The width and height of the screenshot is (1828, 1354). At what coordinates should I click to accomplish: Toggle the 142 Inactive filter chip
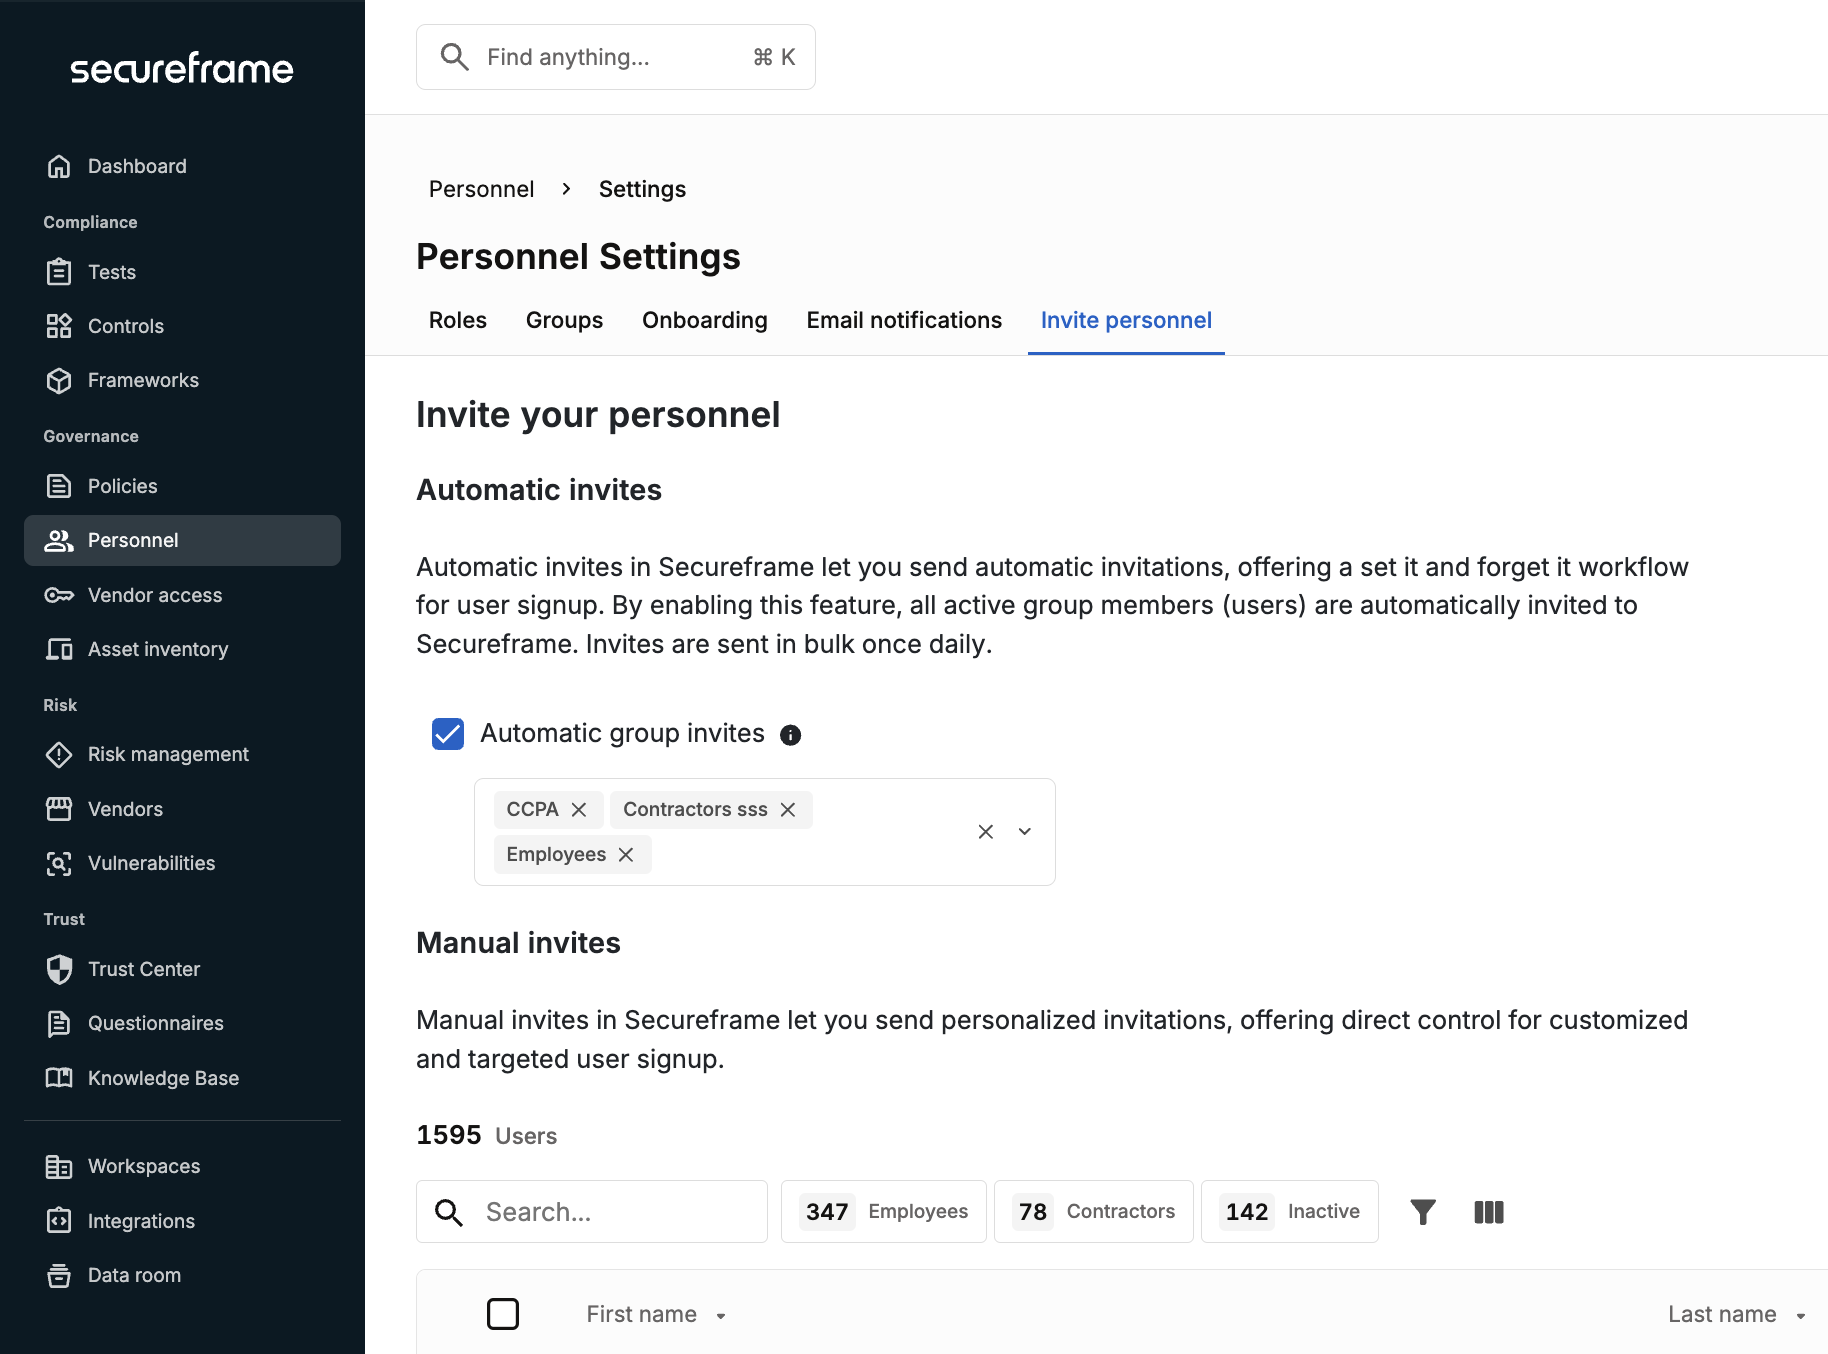(1290, 1212)
